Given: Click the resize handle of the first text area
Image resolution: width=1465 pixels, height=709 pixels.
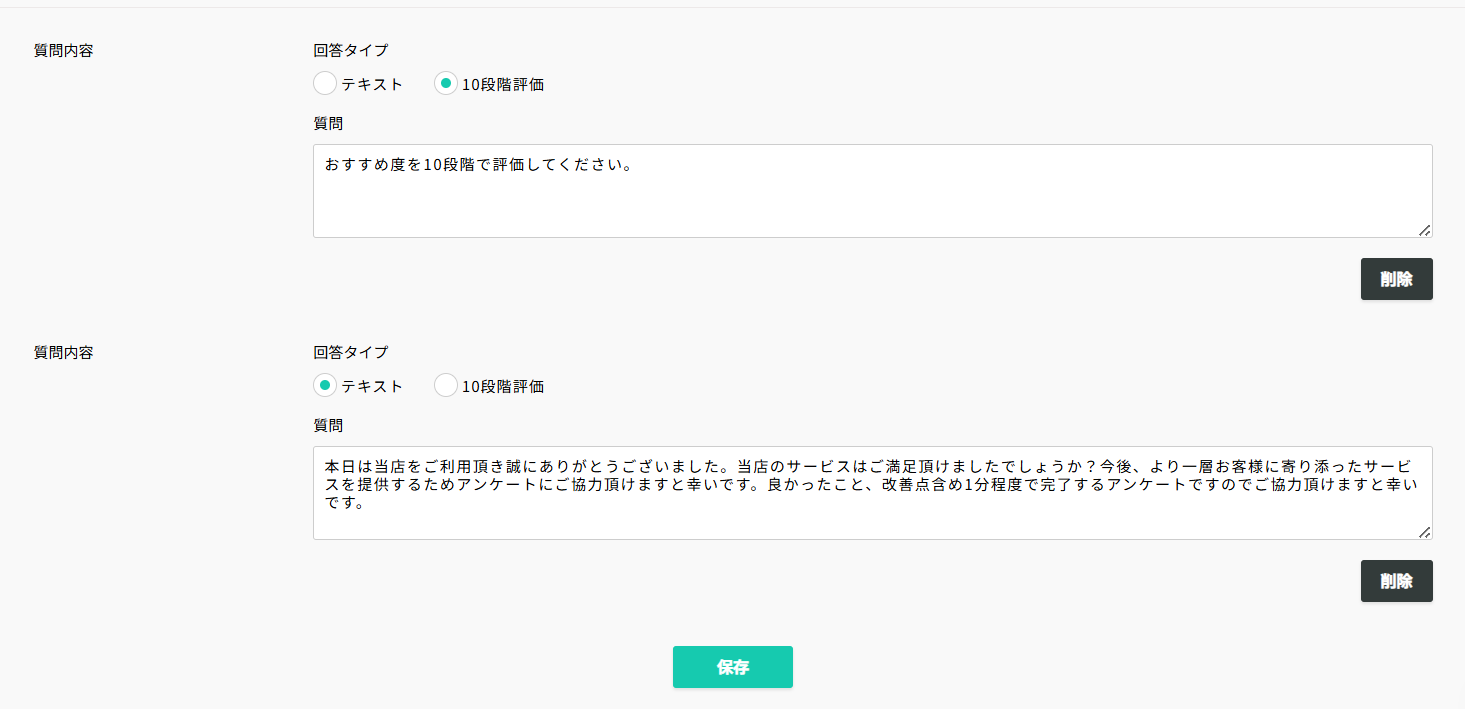Looking at the screenshot, I should tap(1424, 230).
